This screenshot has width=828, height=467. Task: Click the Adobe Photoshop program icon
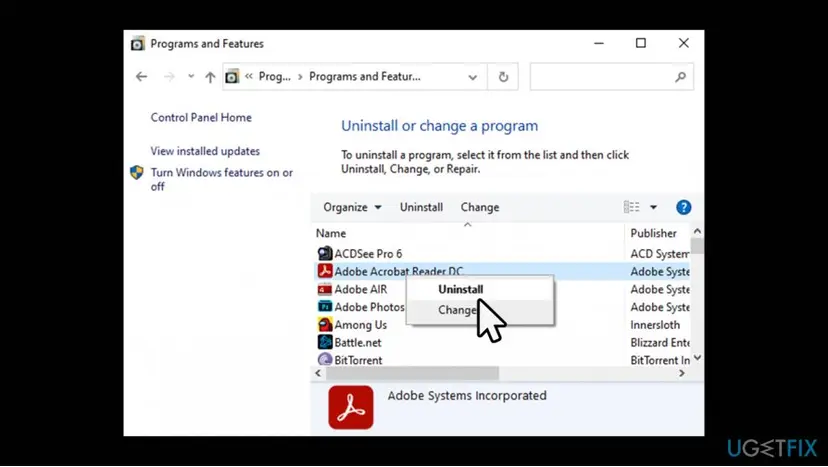tap(325, 306)
